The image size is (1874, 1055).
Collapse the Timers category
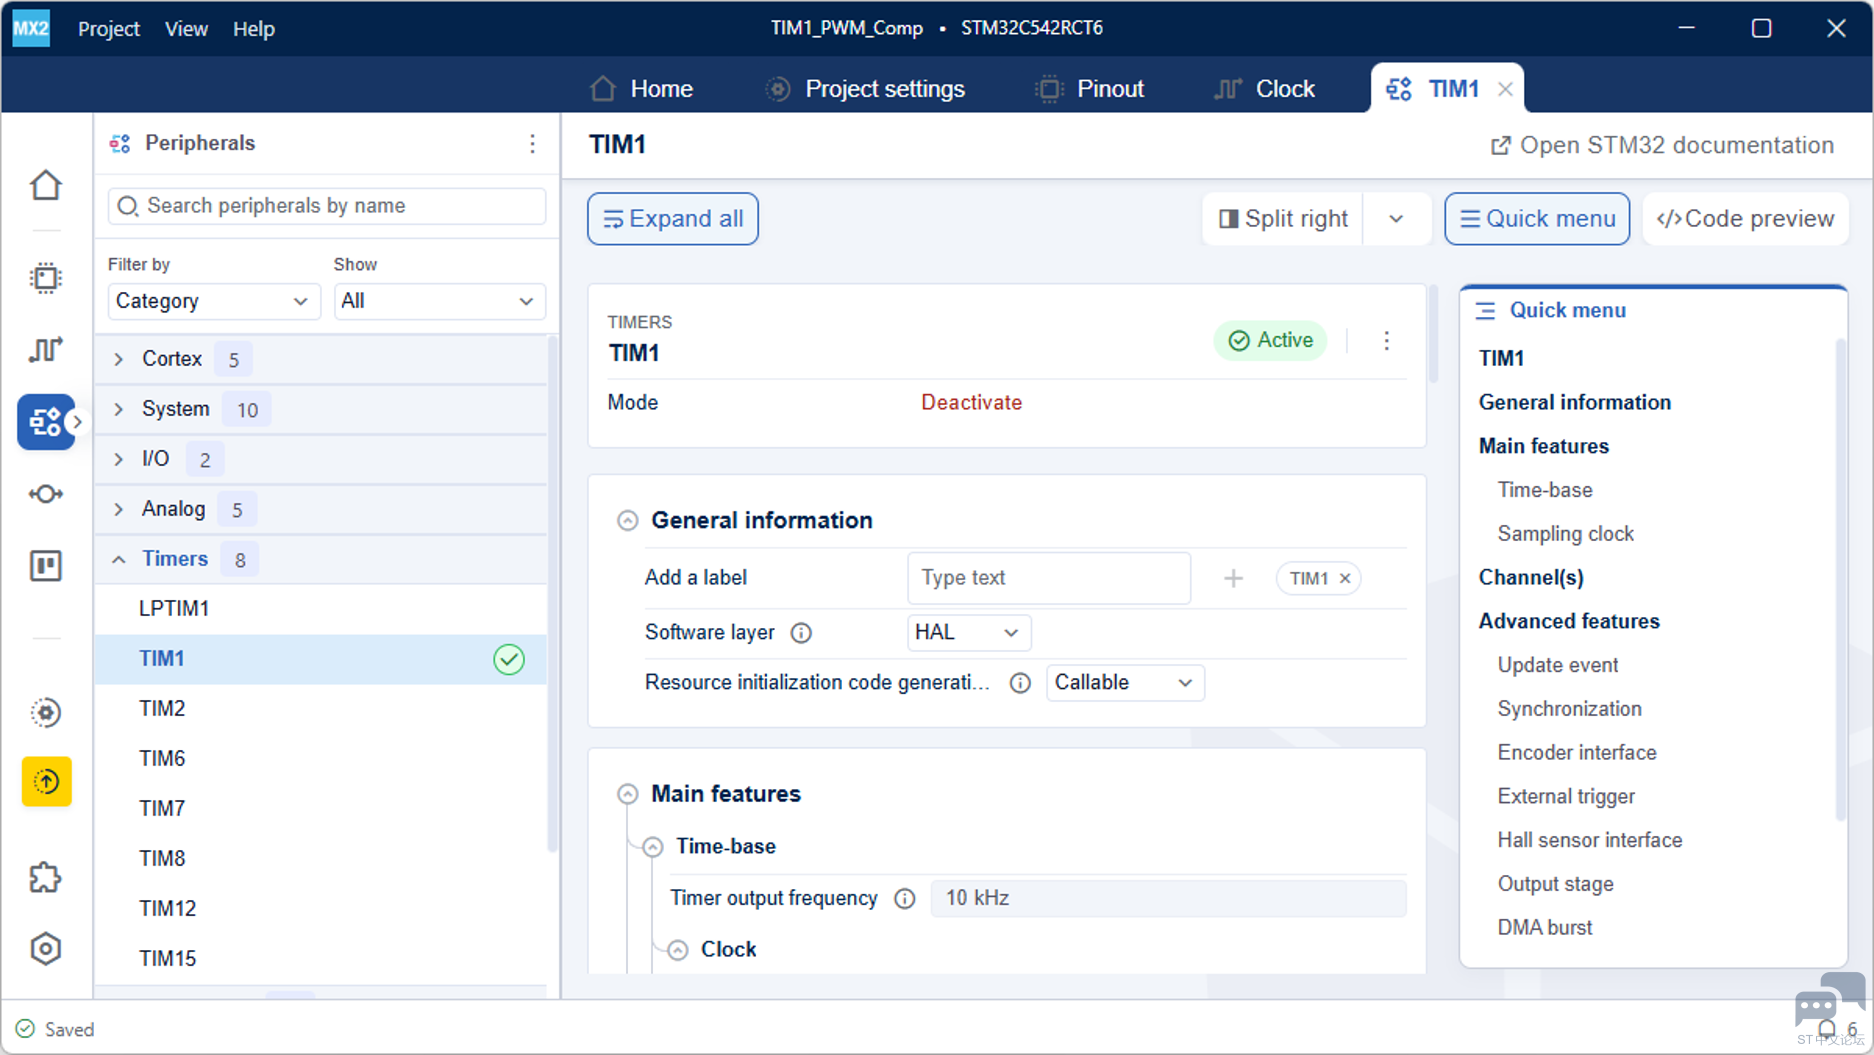coord(119,559)
